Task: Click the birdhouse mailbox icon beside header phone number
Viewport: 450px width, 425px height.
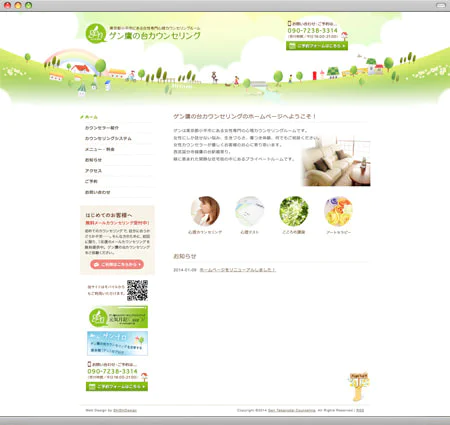Action: pos(344,36)
